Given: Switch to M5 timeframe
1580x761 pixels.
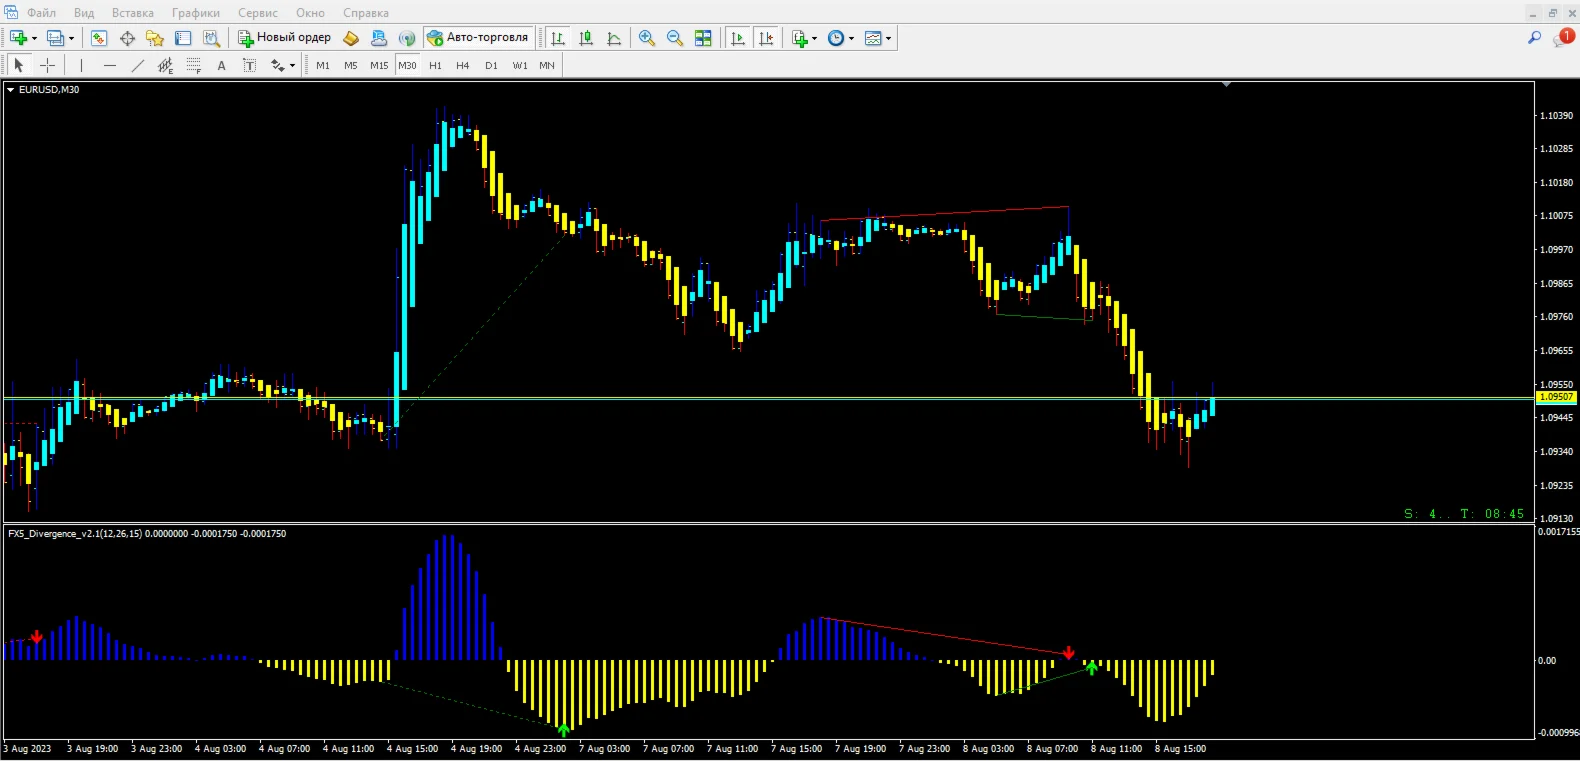Looking at the screenshot, I should point(351,65).
